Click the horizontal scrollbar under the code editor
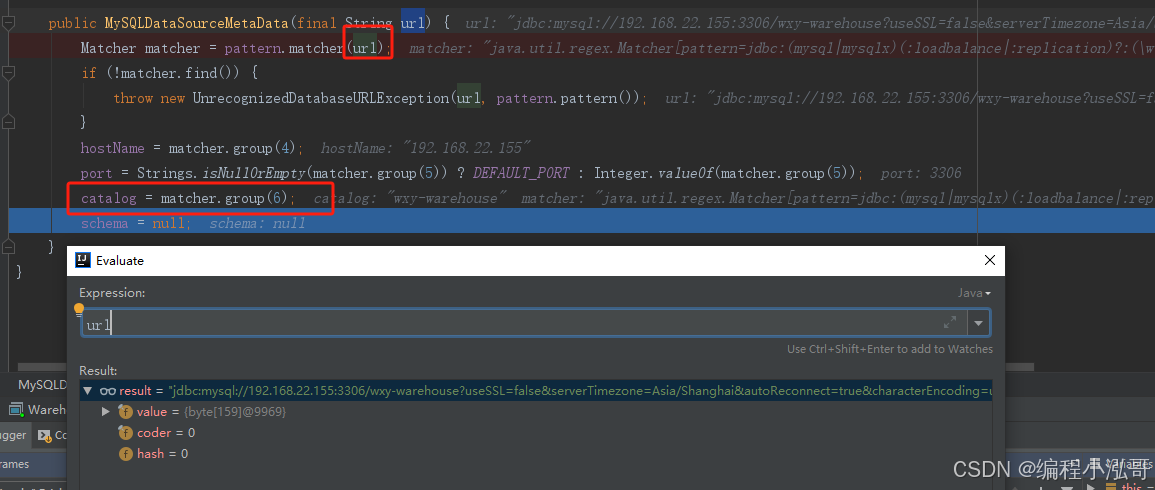The width and height of the screenshot is (1155, 490). point(527,366)
